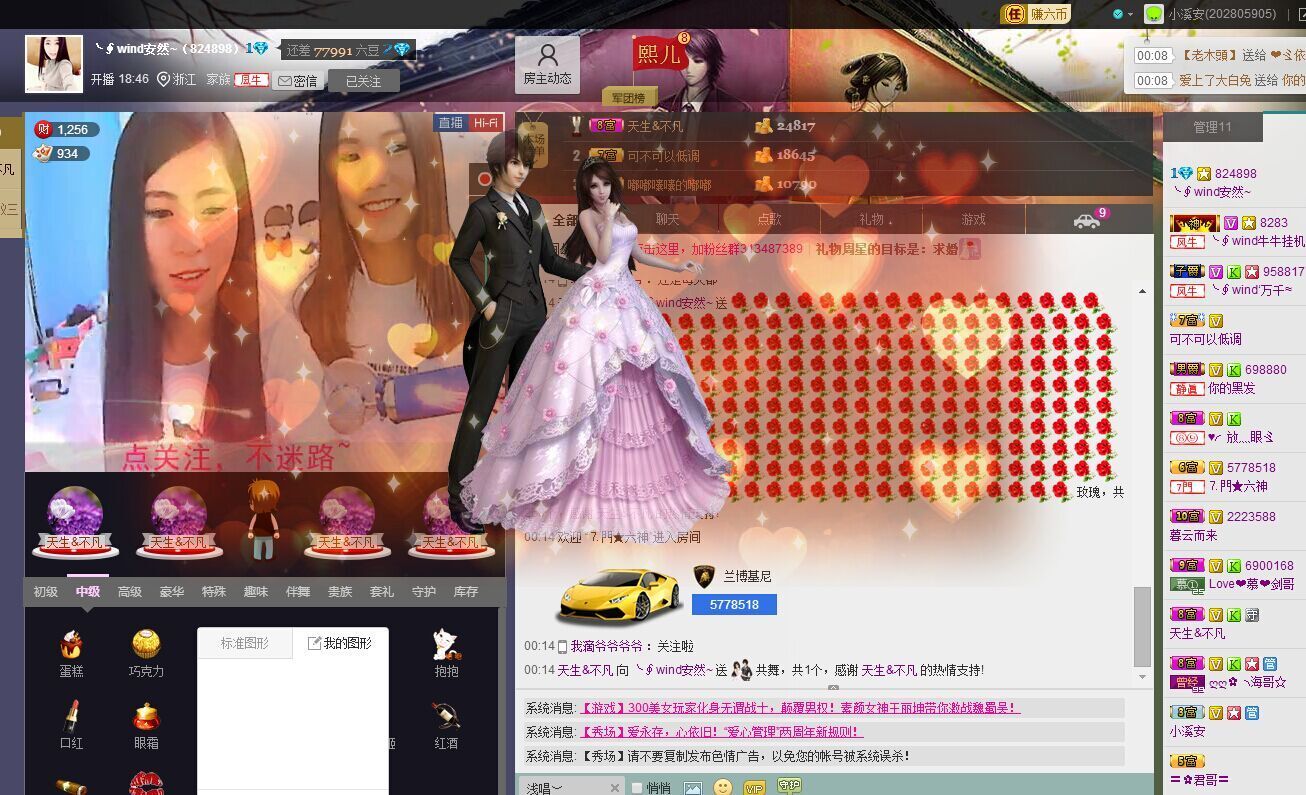The height and width of the screenshot is (795, 1306).
Task: Open the 伴舞 dance gift tab
Action: coord(298,591)
